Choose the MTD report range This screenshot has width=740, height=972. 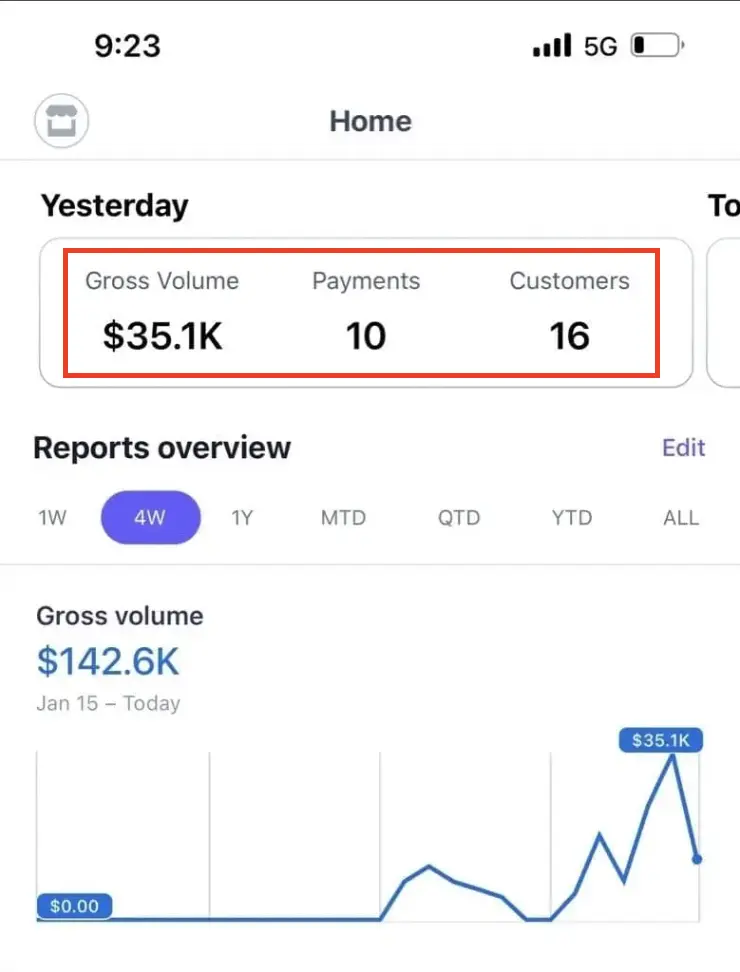(x=343, y=518)
